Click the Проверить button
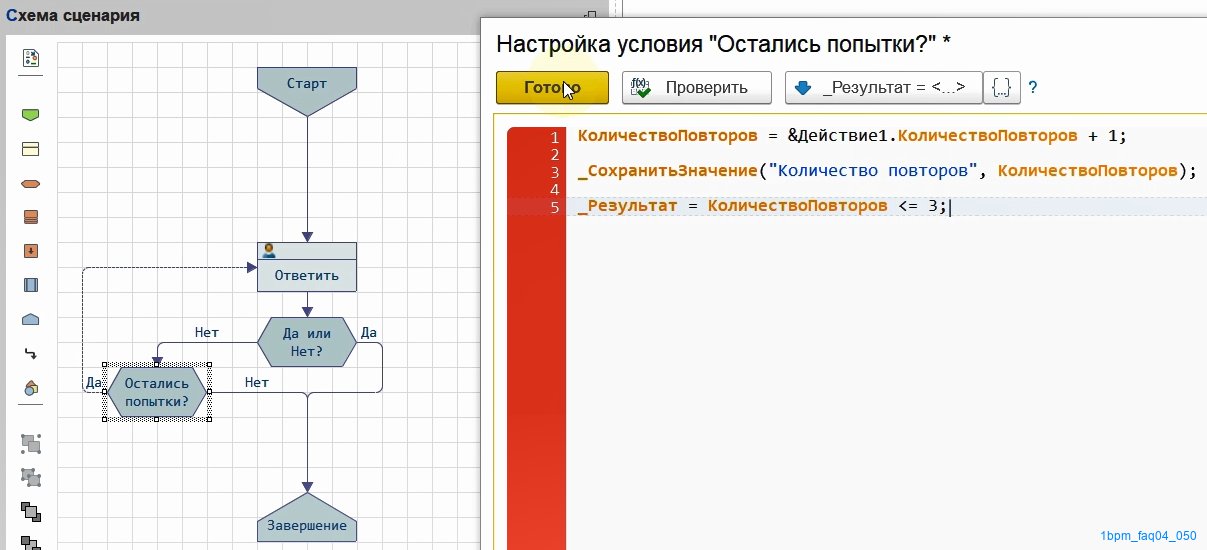Image resolution: width=1207 pixels, height=550 pixels. [696, 87]
